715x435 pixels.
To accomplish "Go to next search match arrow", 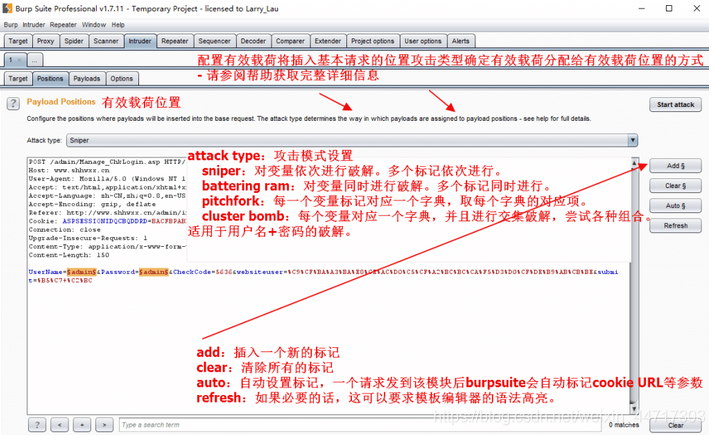I will tap(104, 425).
